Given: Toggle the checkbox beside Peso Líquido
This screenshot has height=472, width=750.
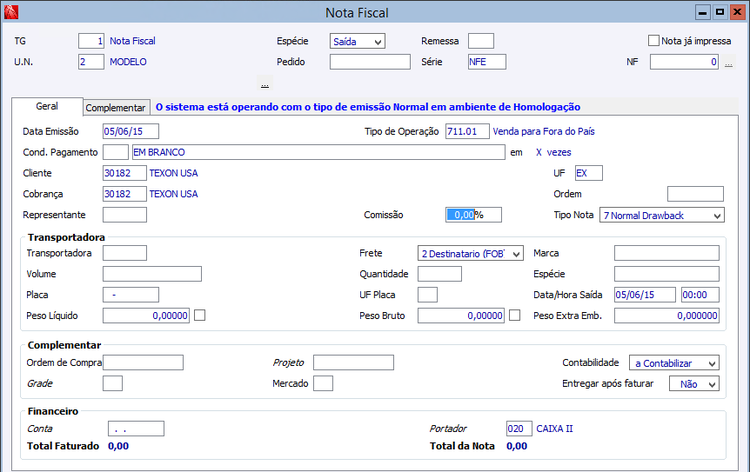Looking at the screenshot, I should pyautogui.click(x=200, y=316).
